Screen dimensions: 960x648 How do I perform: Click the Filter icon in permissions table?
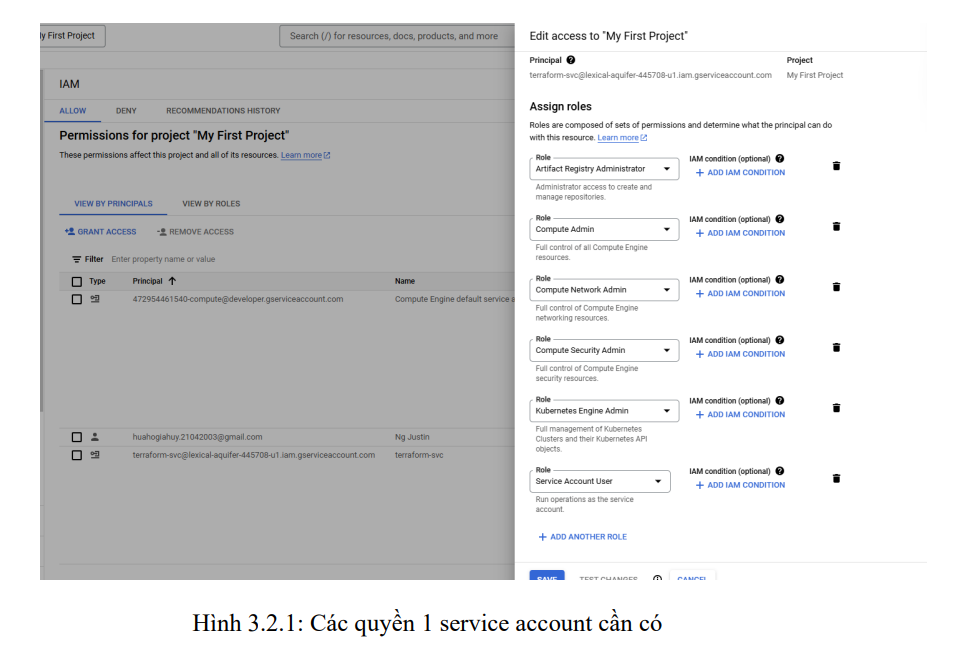(76, 259)
